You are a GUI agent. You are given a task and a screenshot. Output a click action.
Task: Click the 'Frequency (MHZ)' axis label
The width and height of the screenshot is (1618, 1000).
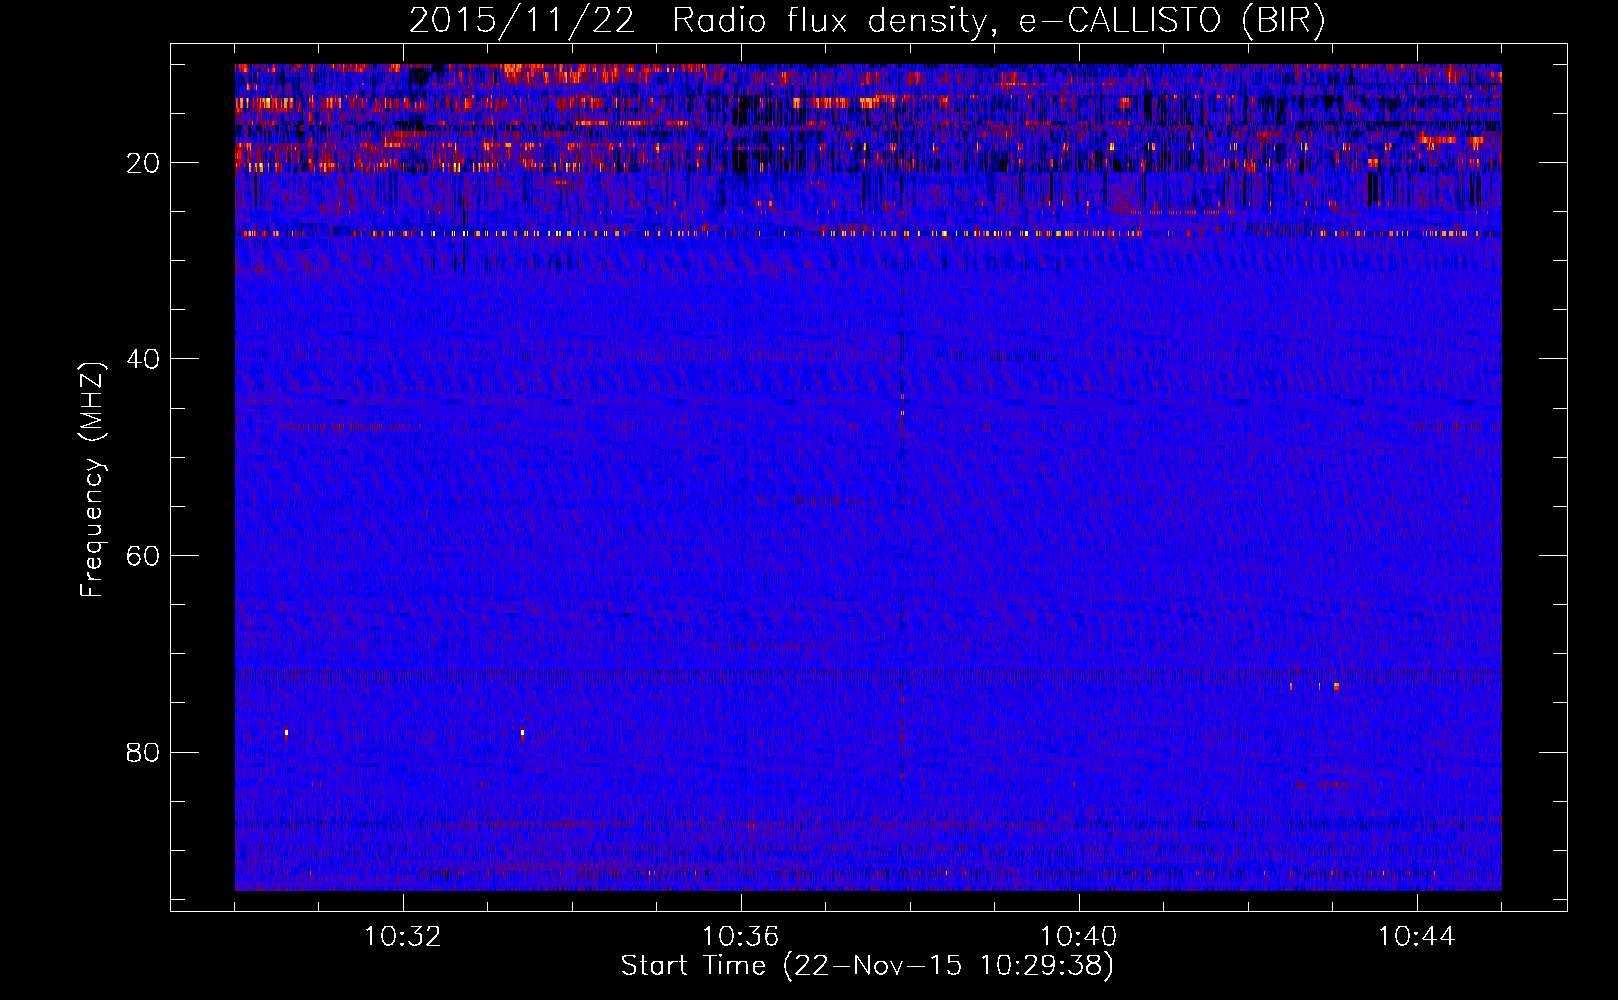click(x=92, y=480)
